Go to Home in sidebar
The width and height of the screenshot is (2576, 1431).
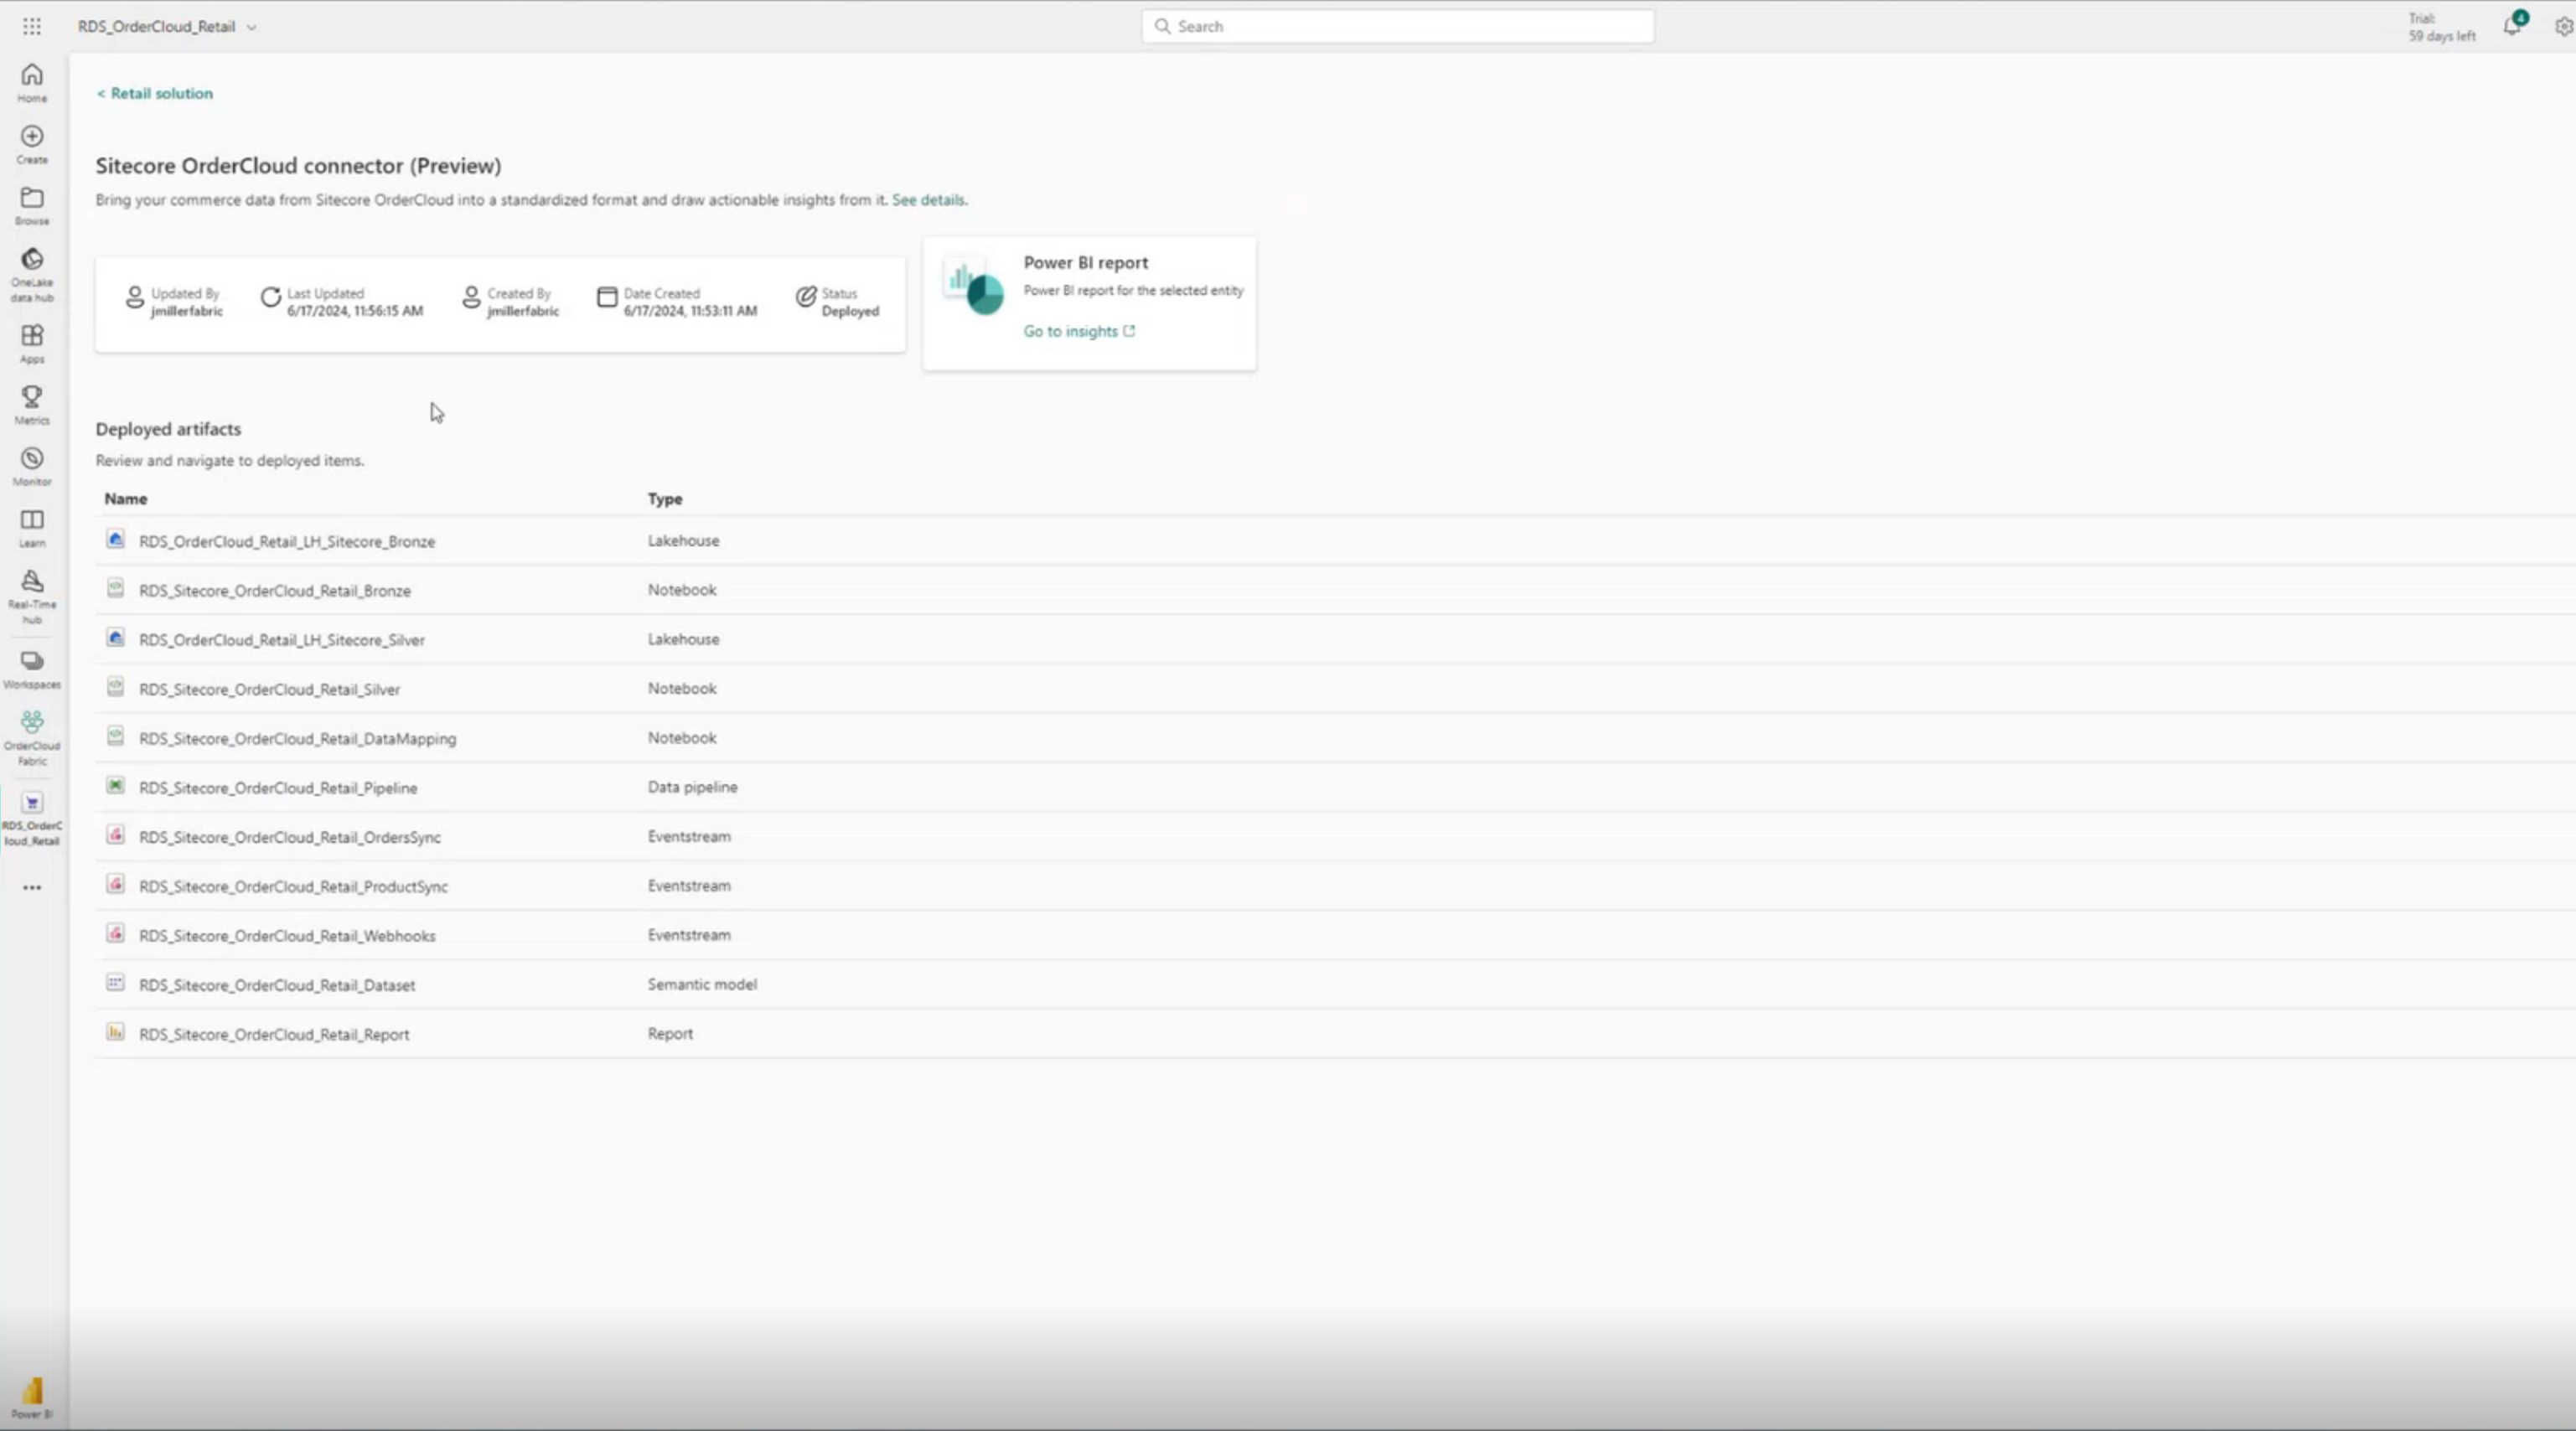pyautogui.click(x=32, y=83)
